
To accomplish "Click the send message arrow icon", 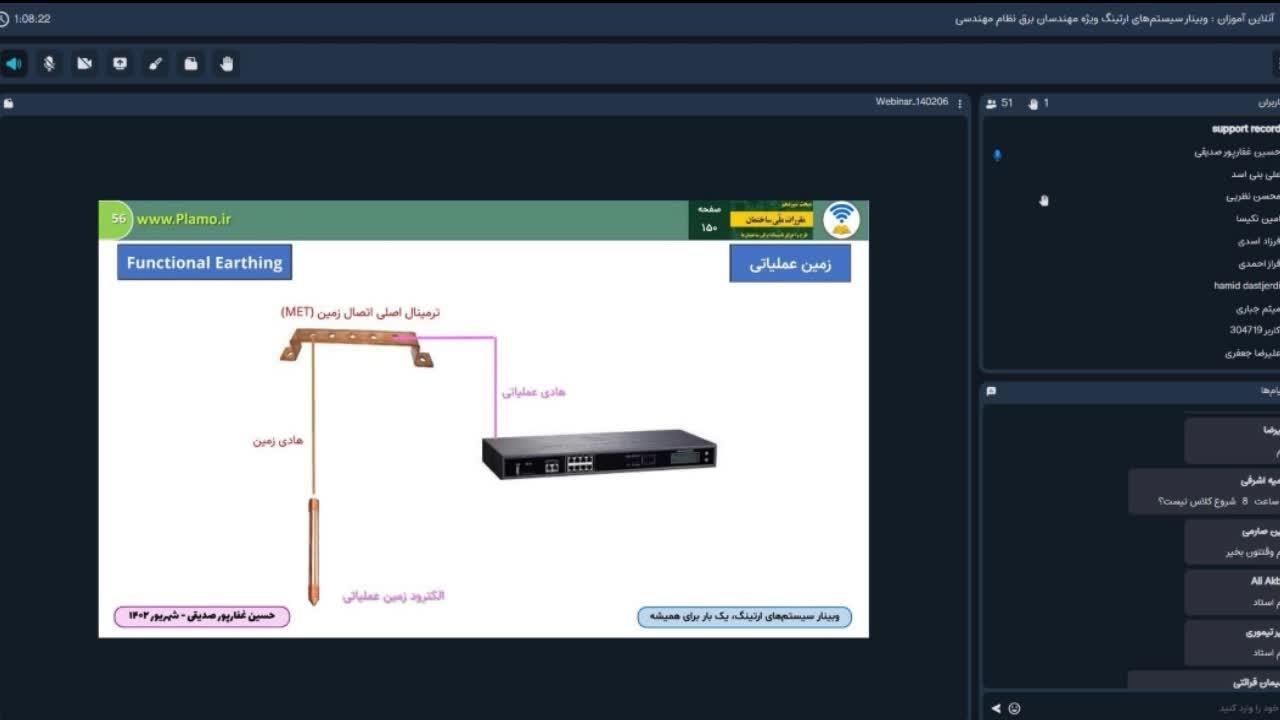I will [x=996, y=708].
